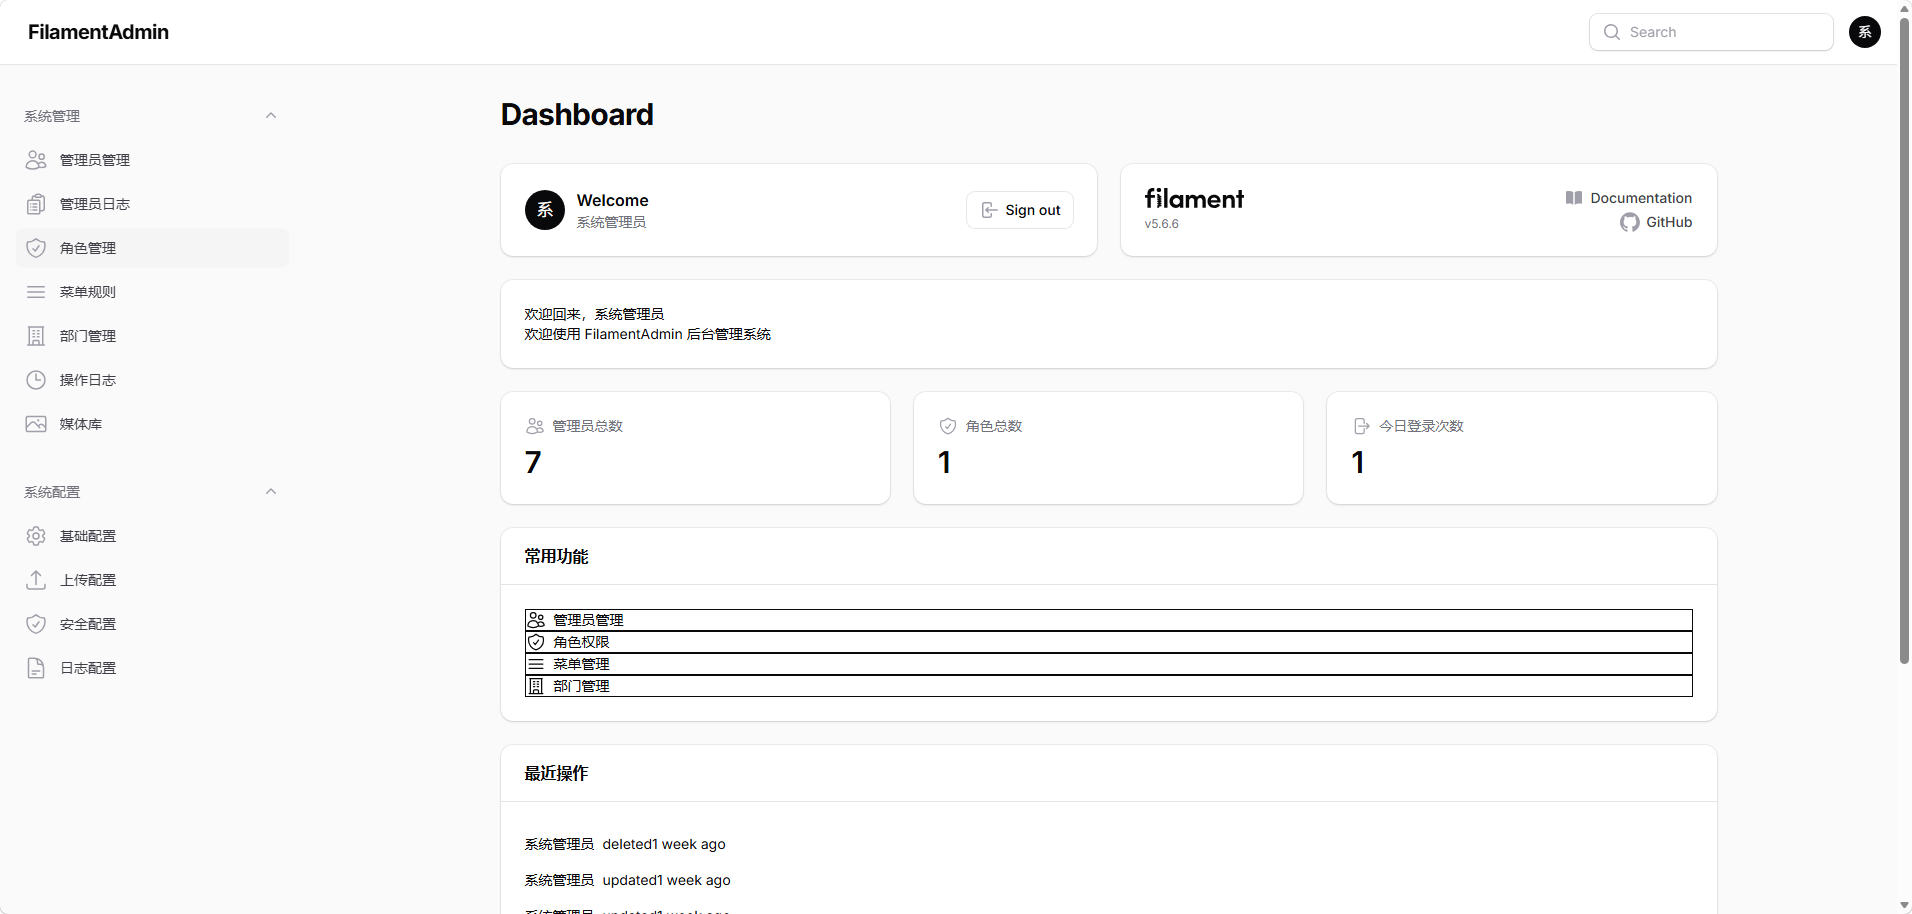Click the magnifier icon in the search box
Screen dimensions: 1912x914
pos(1612,32)
